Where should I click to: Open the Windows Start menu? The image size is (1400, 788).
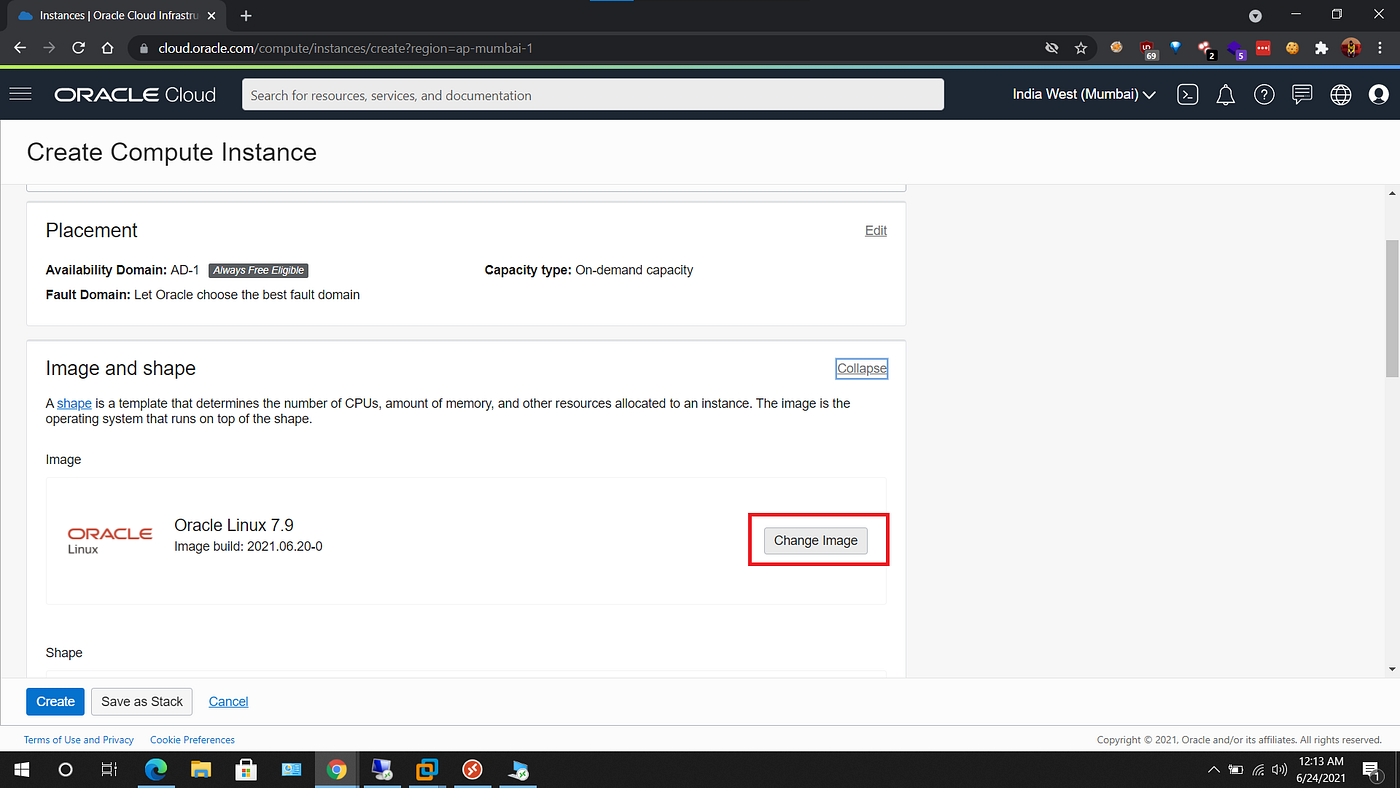pos(21,770)
